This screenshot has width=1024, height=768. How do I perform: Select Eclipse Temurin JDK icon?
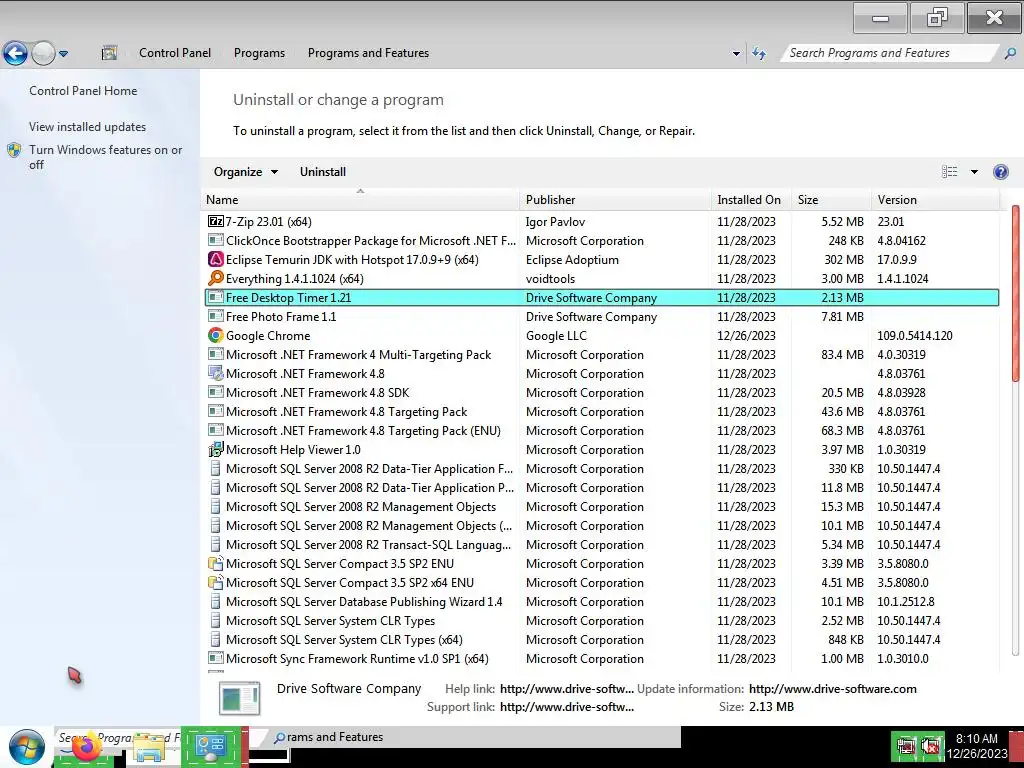coord(216,259)
